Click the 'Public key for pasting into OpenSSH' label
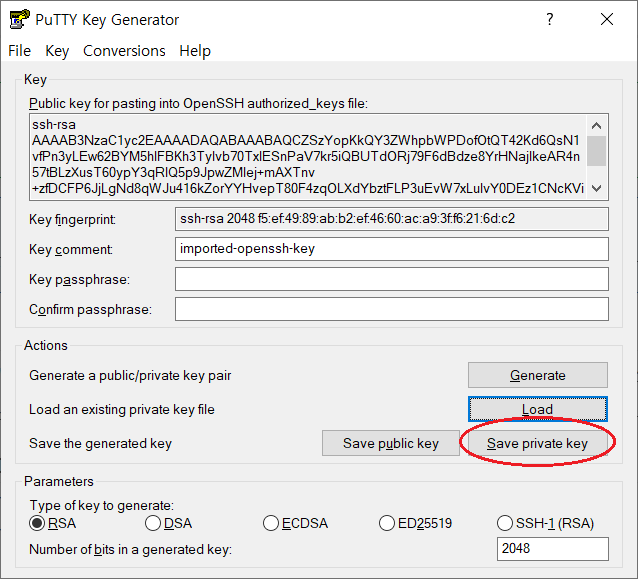The width and height of the screenshot is (638, 579). click(x=198, y=104)
